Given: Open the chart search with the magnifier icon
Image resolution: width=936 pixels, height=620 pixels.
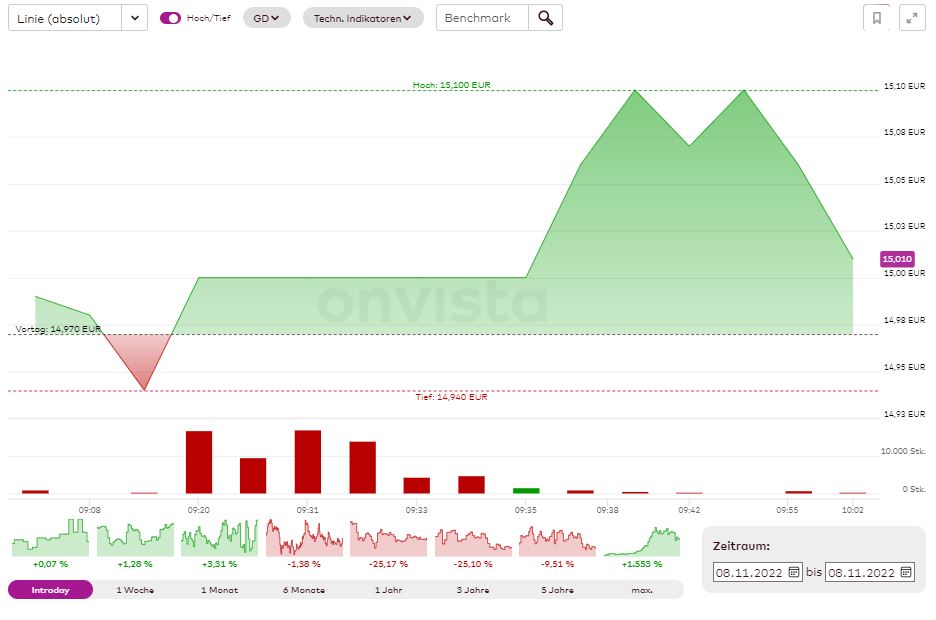Looking at the screenshot, I should click(545, 17).
